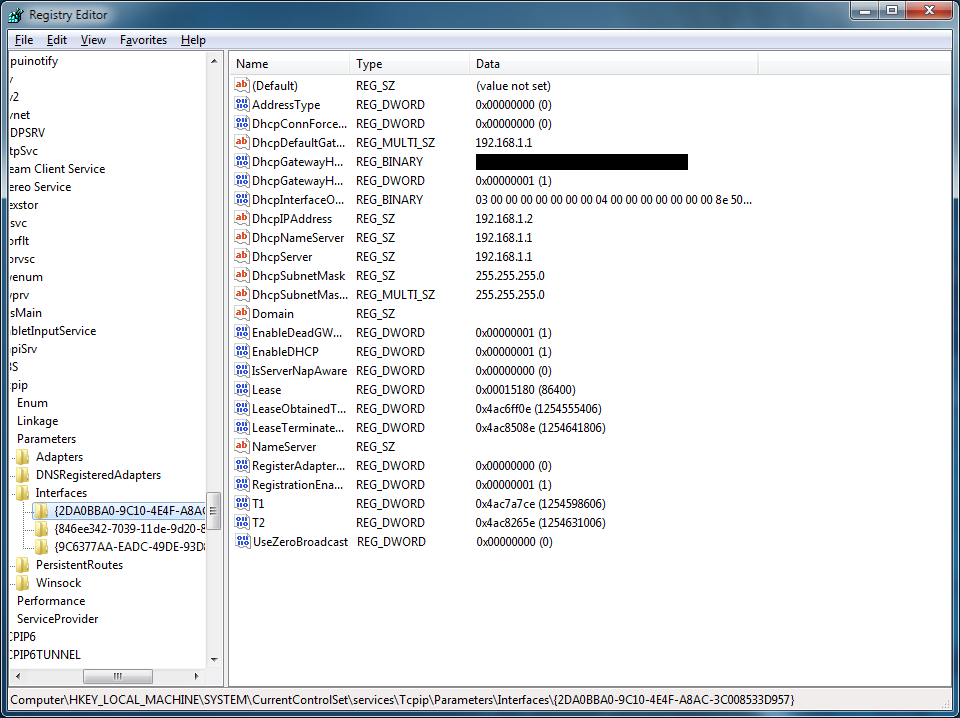Image resolution: width=960 pixels, height=718 pixels.
Task: Click the Registry Editor title bar icon
Action: pyautogui.click(x=17, y=15)
